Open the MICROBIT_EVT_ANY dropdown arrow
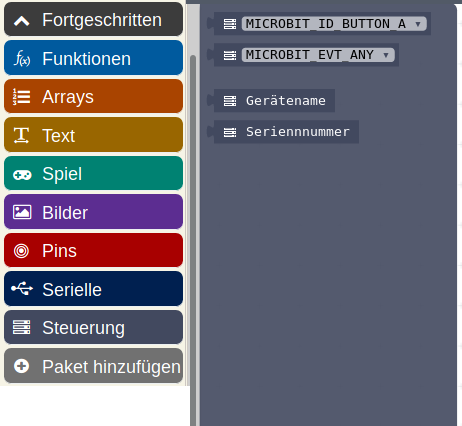This screenshot has width=462, height=426. click(386, 55)
